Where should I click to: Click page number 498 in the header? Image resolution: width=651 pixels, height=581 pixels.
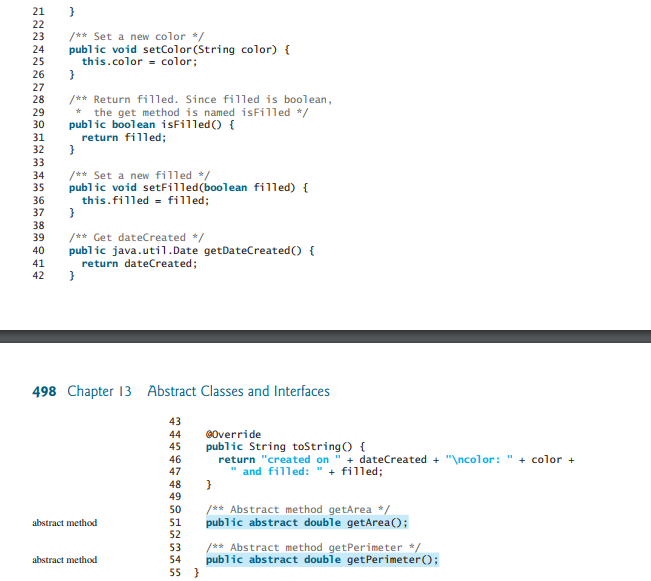point(44,392)
